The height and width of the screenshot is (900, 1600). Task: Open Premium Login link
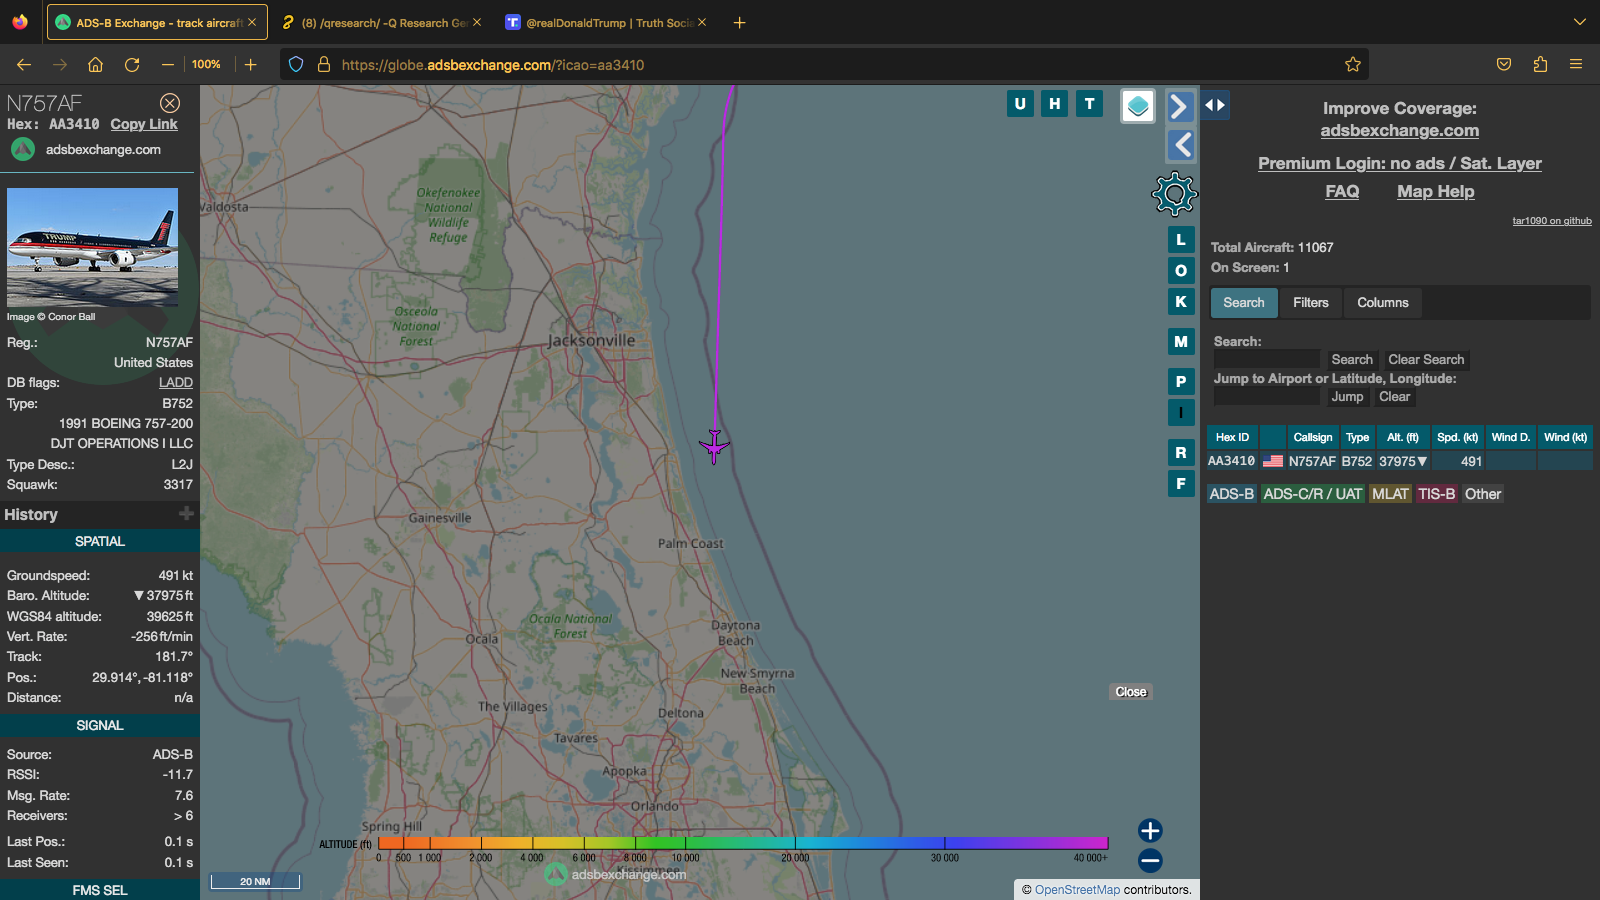point(1399,163)
